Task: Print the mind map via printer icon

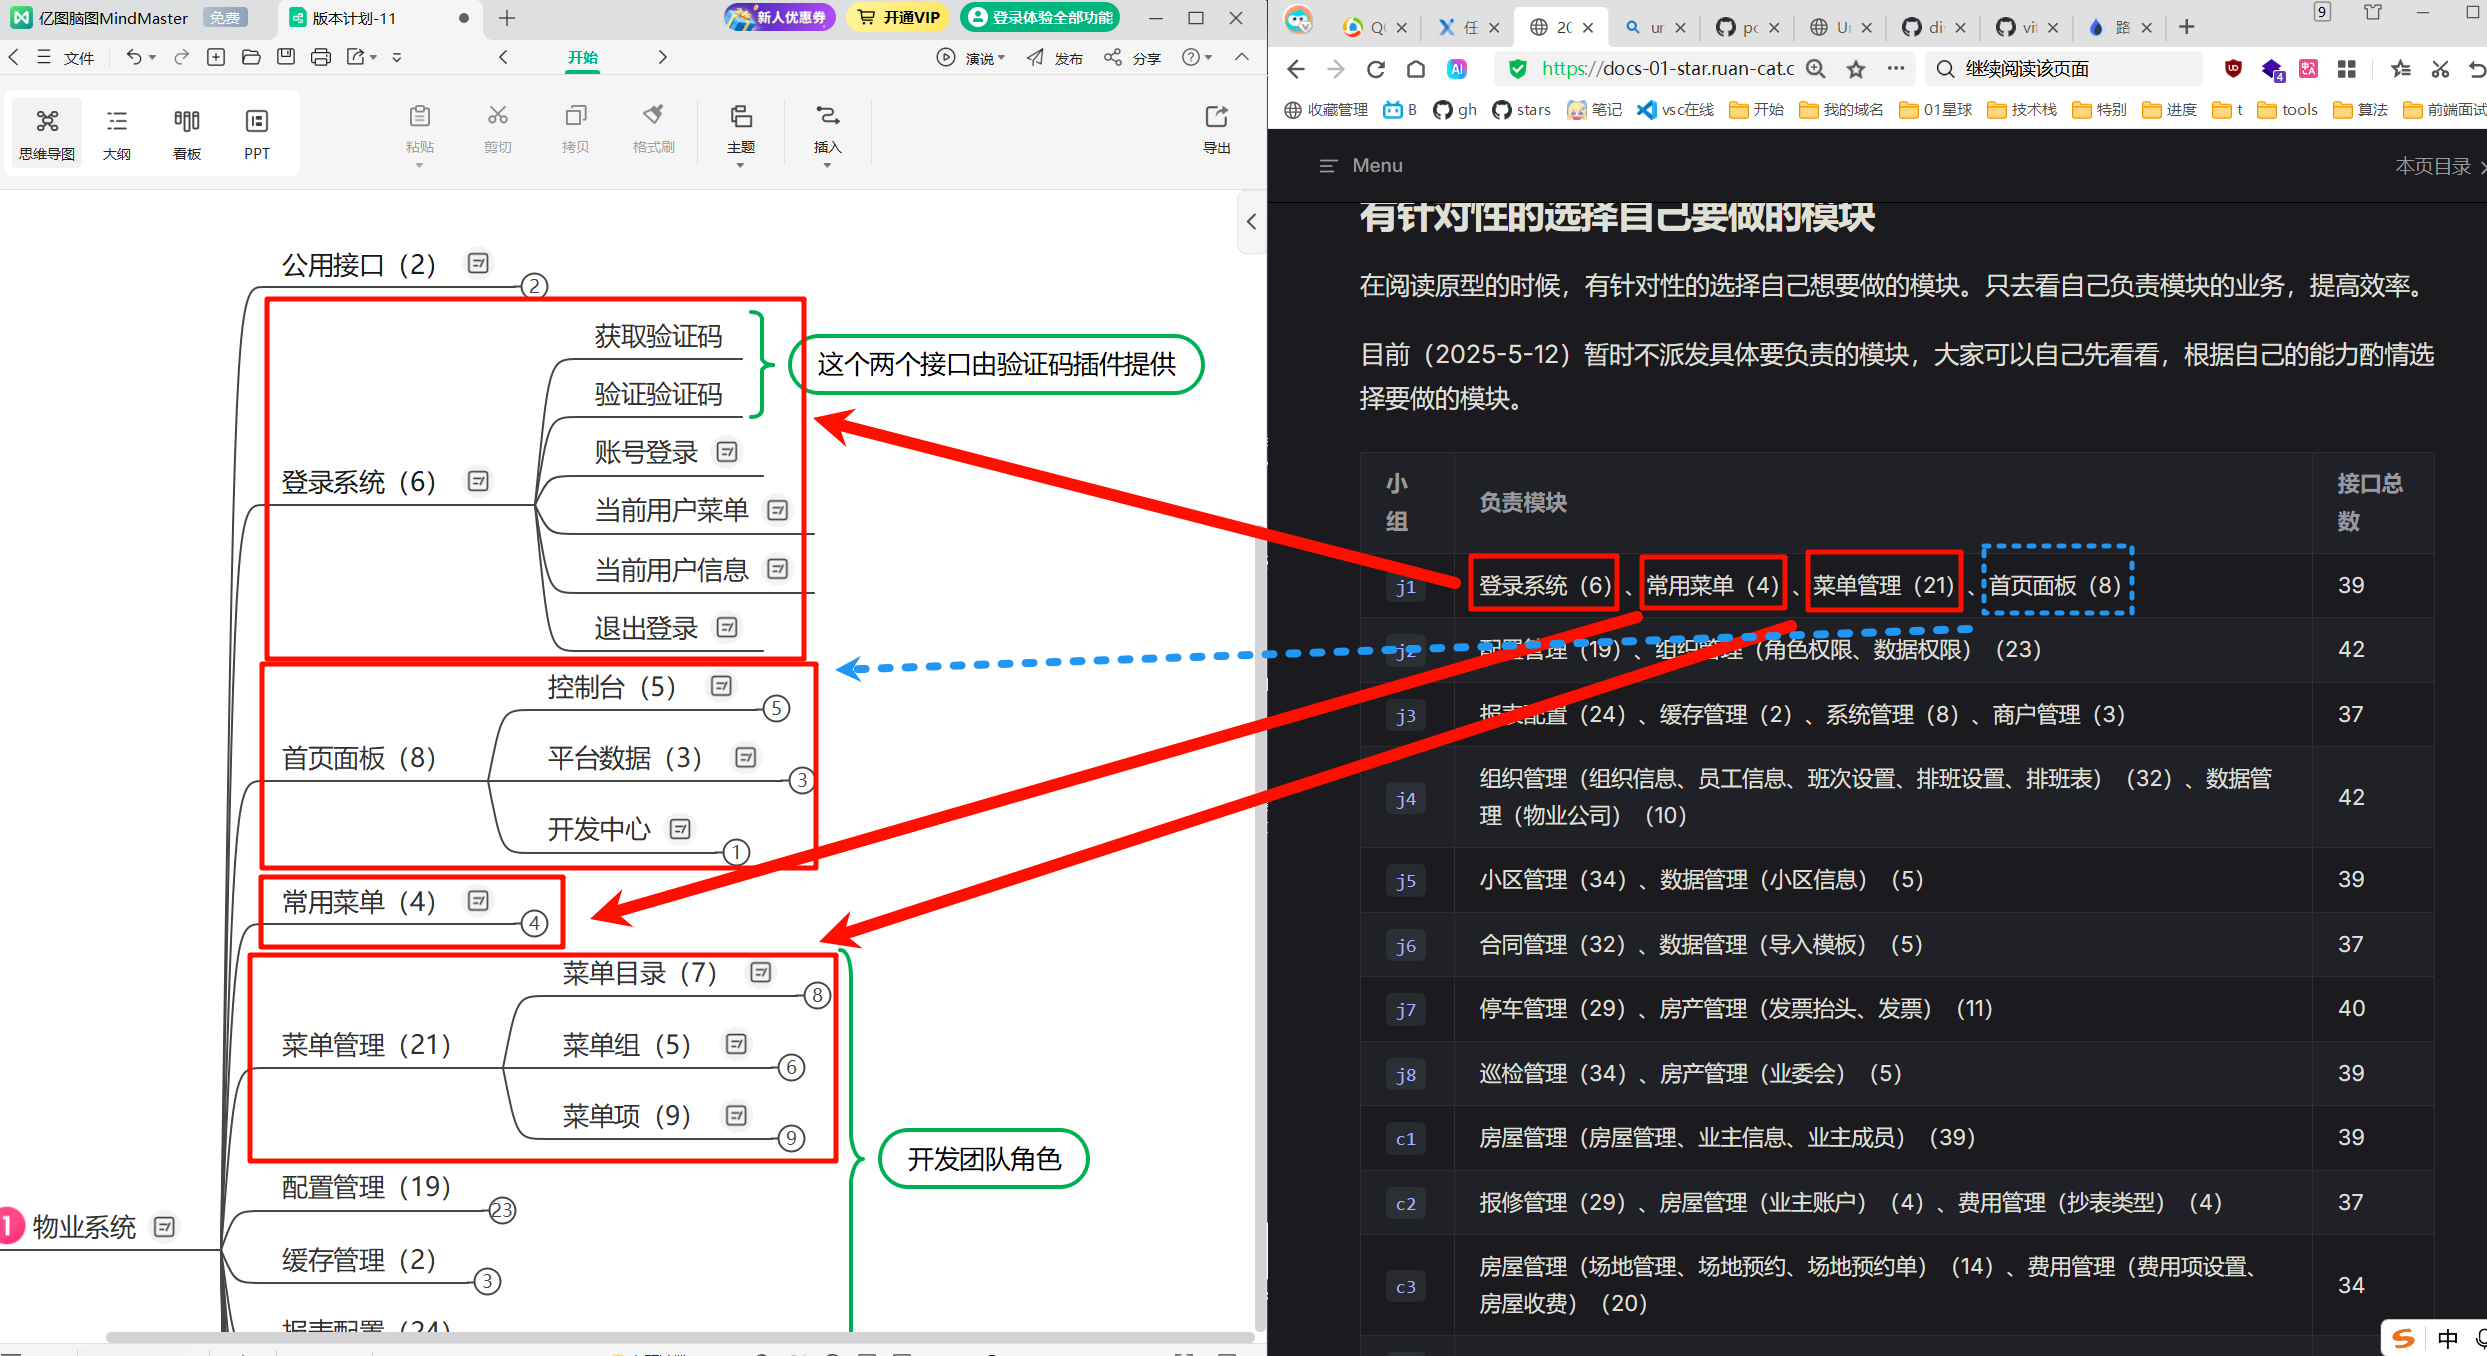Action: pyautogui.click(x=321, y=57)
